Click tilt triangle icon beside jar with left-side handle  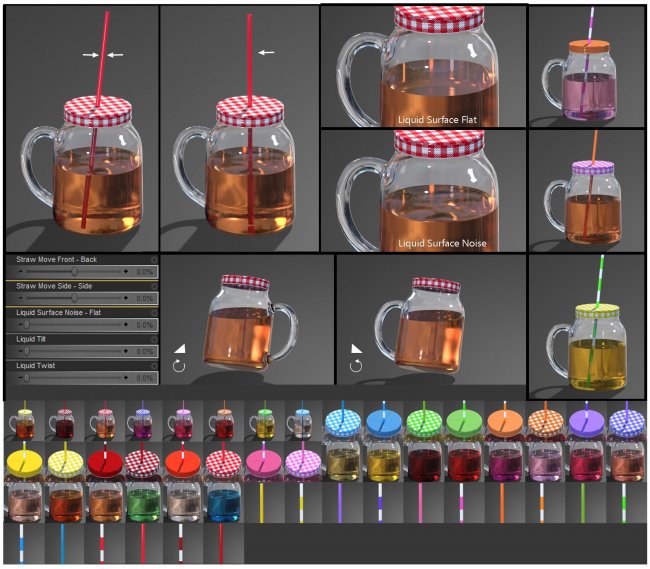(x=355, y=348)
